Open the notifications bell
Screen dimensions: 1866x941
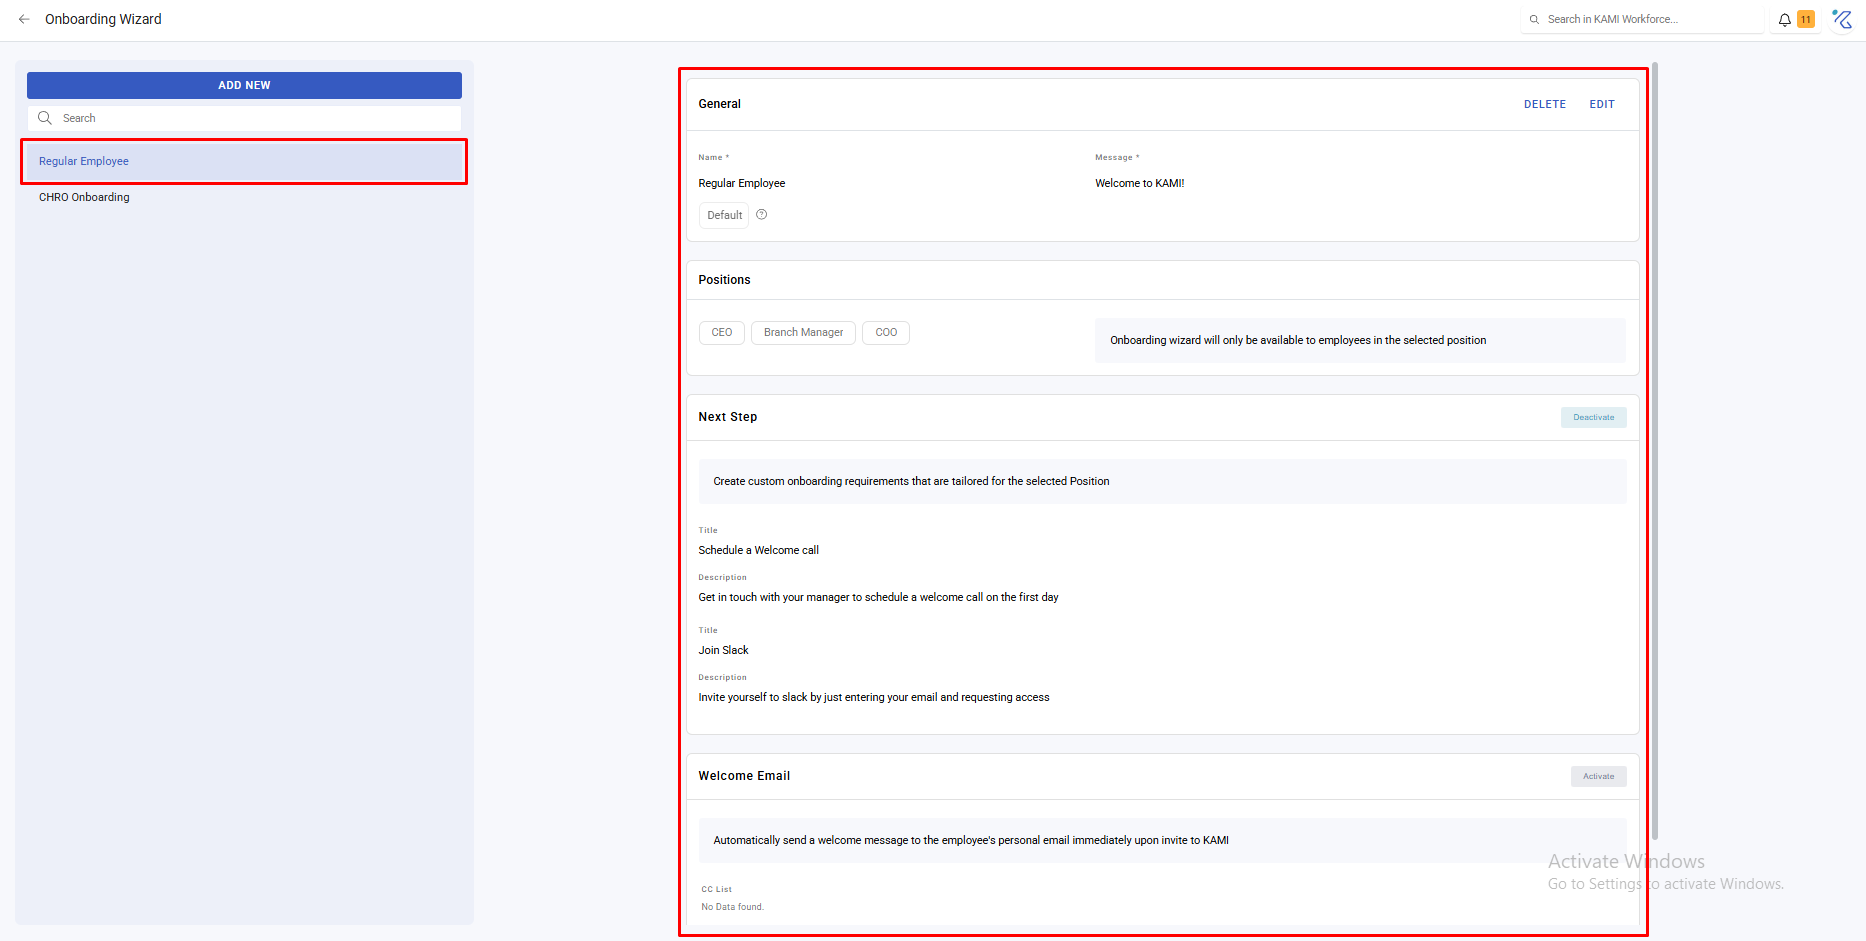click(x=1784, y=19)
